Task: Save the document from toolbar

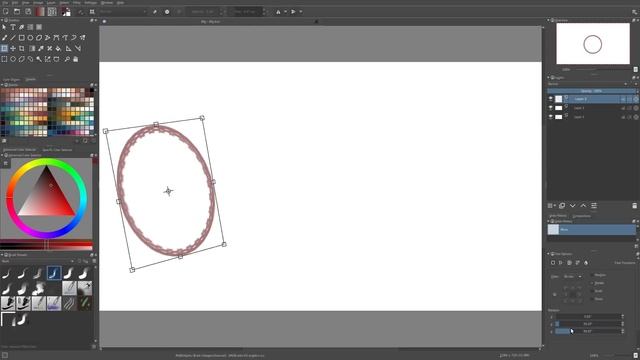Action: click(28, 11)
